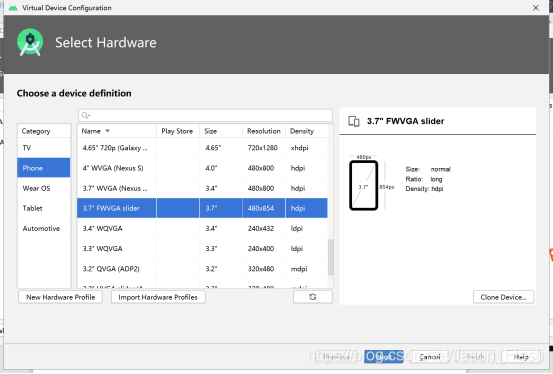The width and height of the screenshot is (553, 374).
Task: Select 3.7" WVGA (Nexus) device row
Action: click(x=202, y=188)
